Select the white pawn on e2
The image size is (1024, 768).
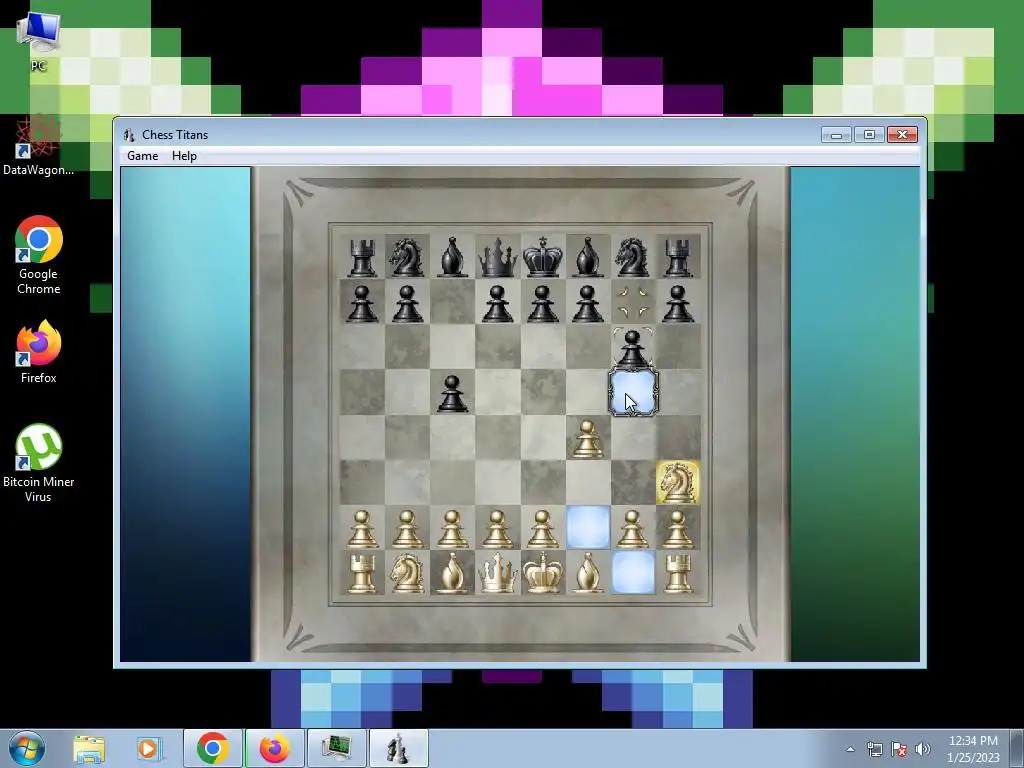[543, 528]
